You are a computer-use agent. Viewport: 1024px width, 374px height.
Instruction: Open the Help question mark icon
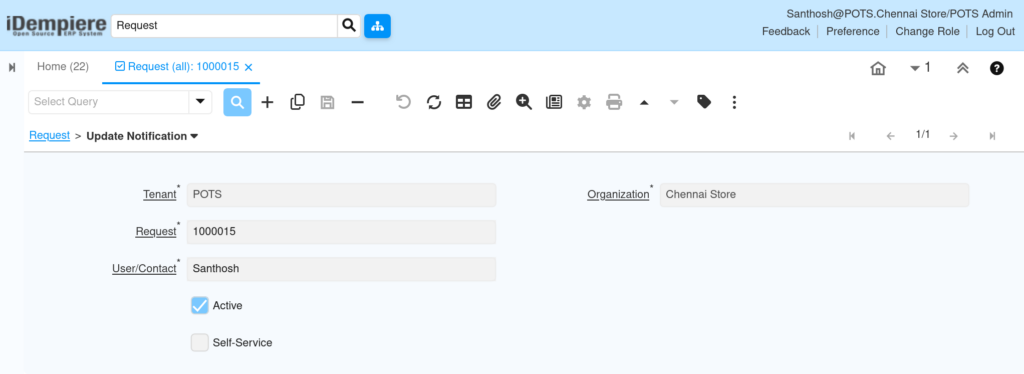(997, 68)
